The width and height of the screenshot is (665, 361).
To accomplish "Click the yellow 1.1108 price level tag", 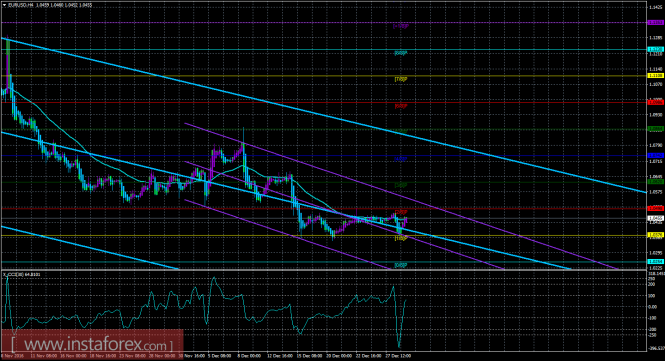I will (656, 76).
